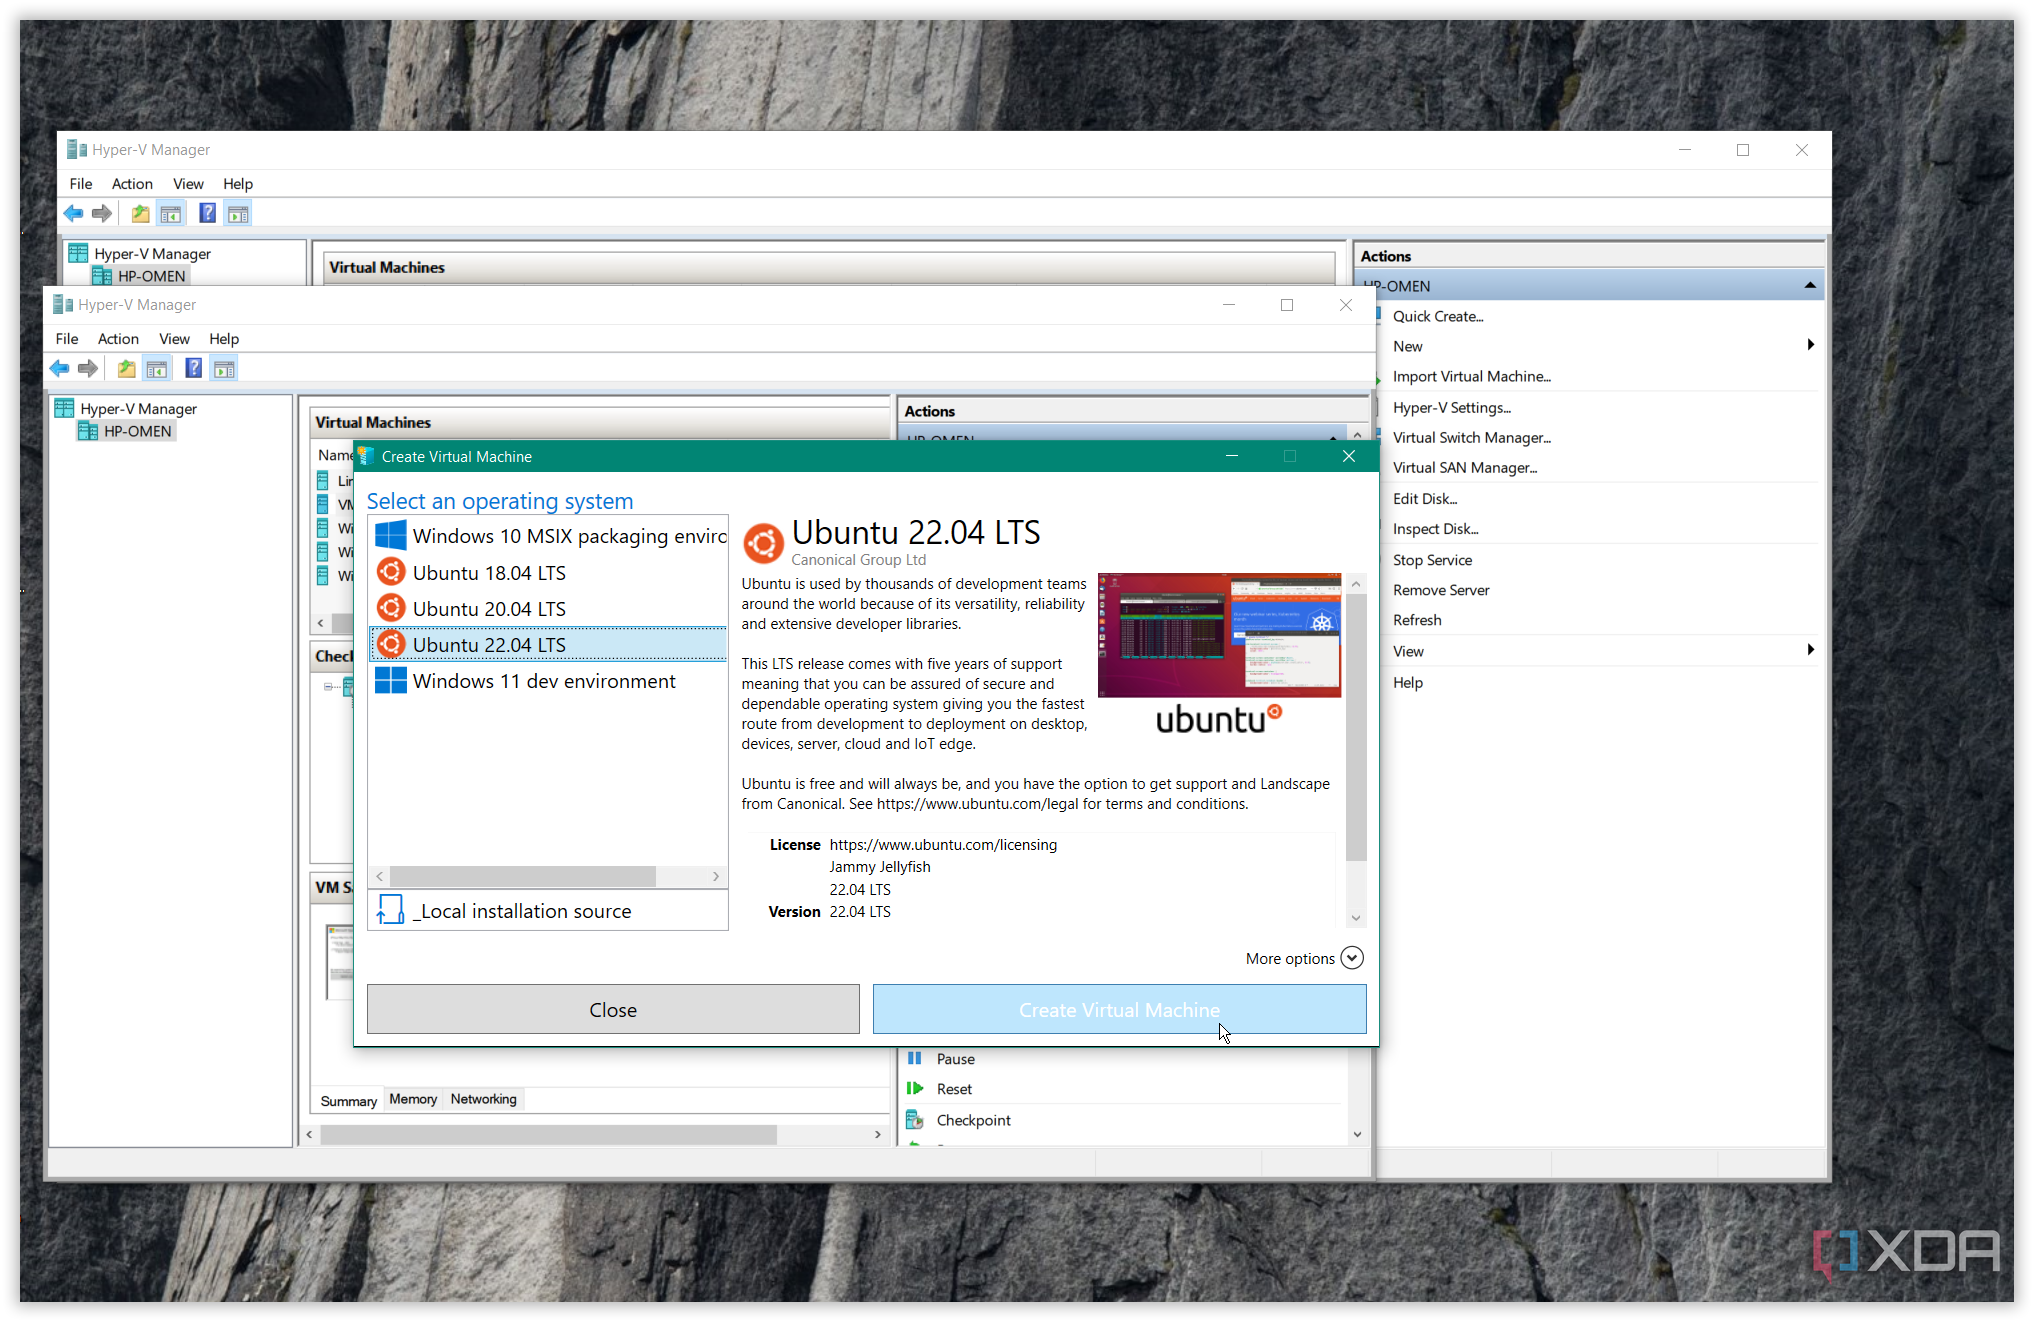Collapse HP-OMEN section arrow in rear Actions pane

(1810, 285)
